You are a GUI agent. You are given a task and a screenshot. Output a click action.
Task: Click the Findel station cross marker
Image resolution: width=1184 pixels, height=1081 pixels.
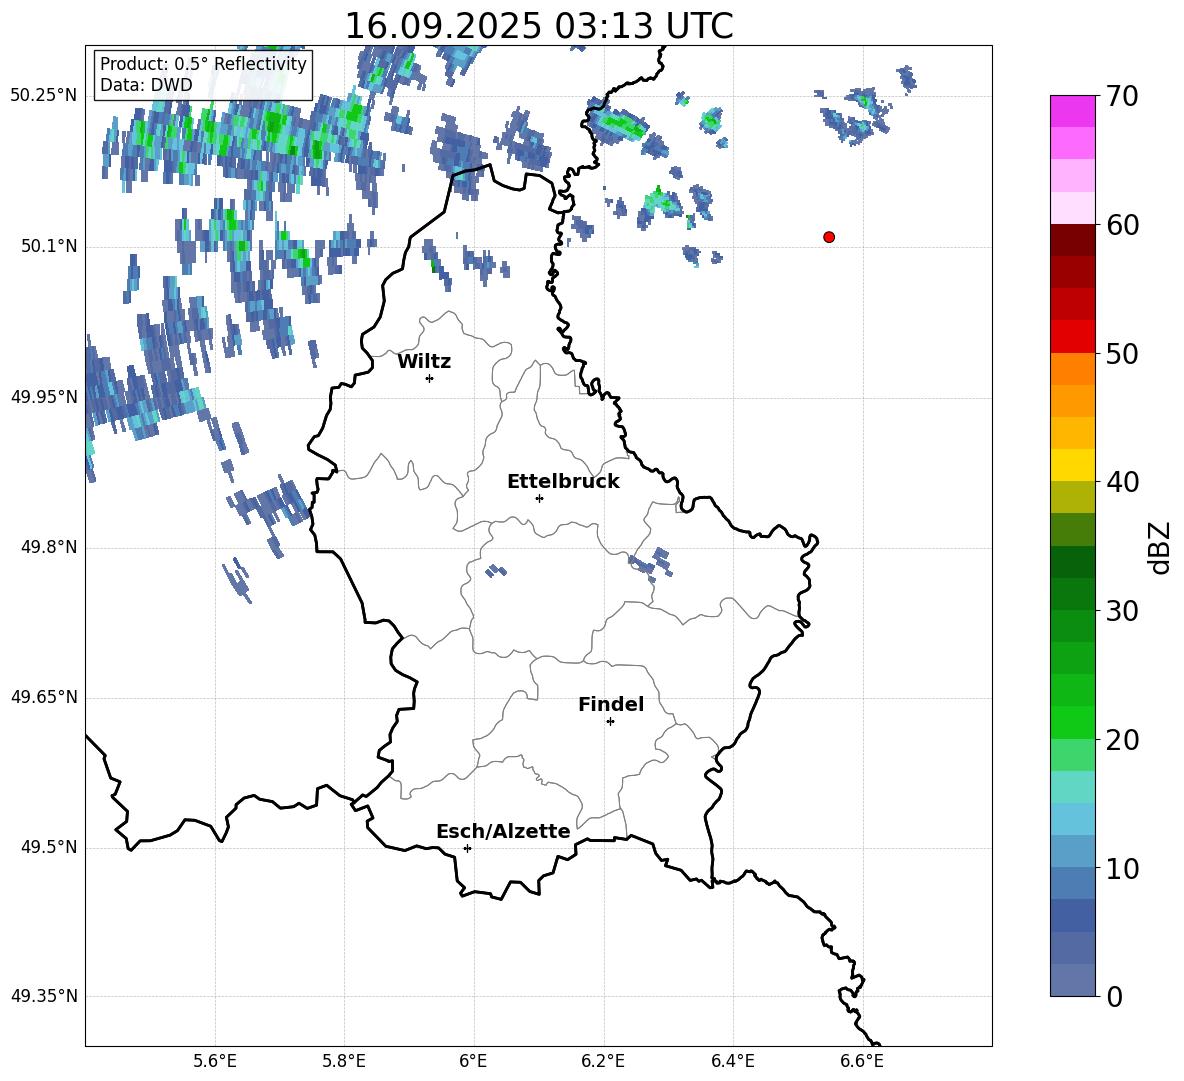pos(610,721)
